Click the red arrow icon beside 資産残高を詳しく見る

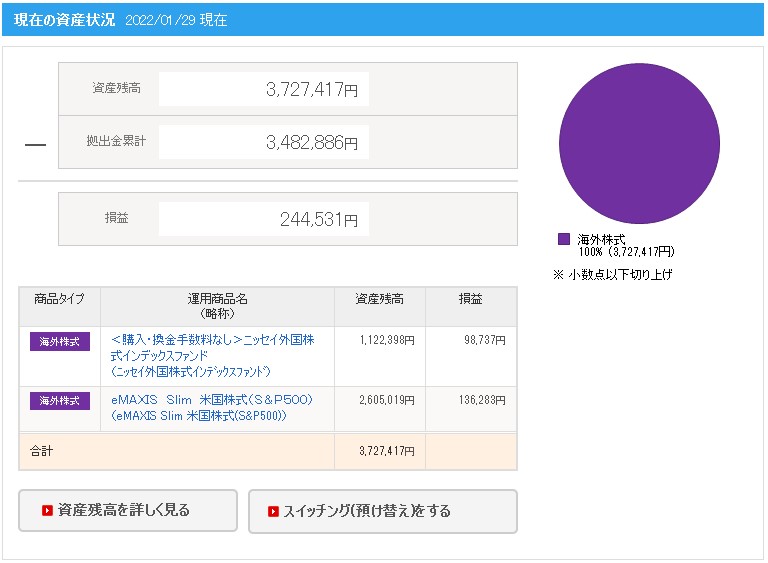pyautogui.click(x=47, y=511)
